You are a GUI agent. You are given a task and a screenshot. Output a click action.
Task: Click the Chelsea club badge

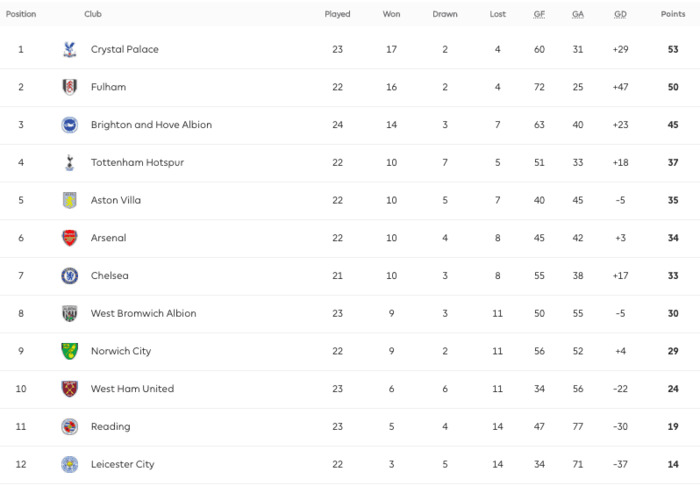coord(70,276)
